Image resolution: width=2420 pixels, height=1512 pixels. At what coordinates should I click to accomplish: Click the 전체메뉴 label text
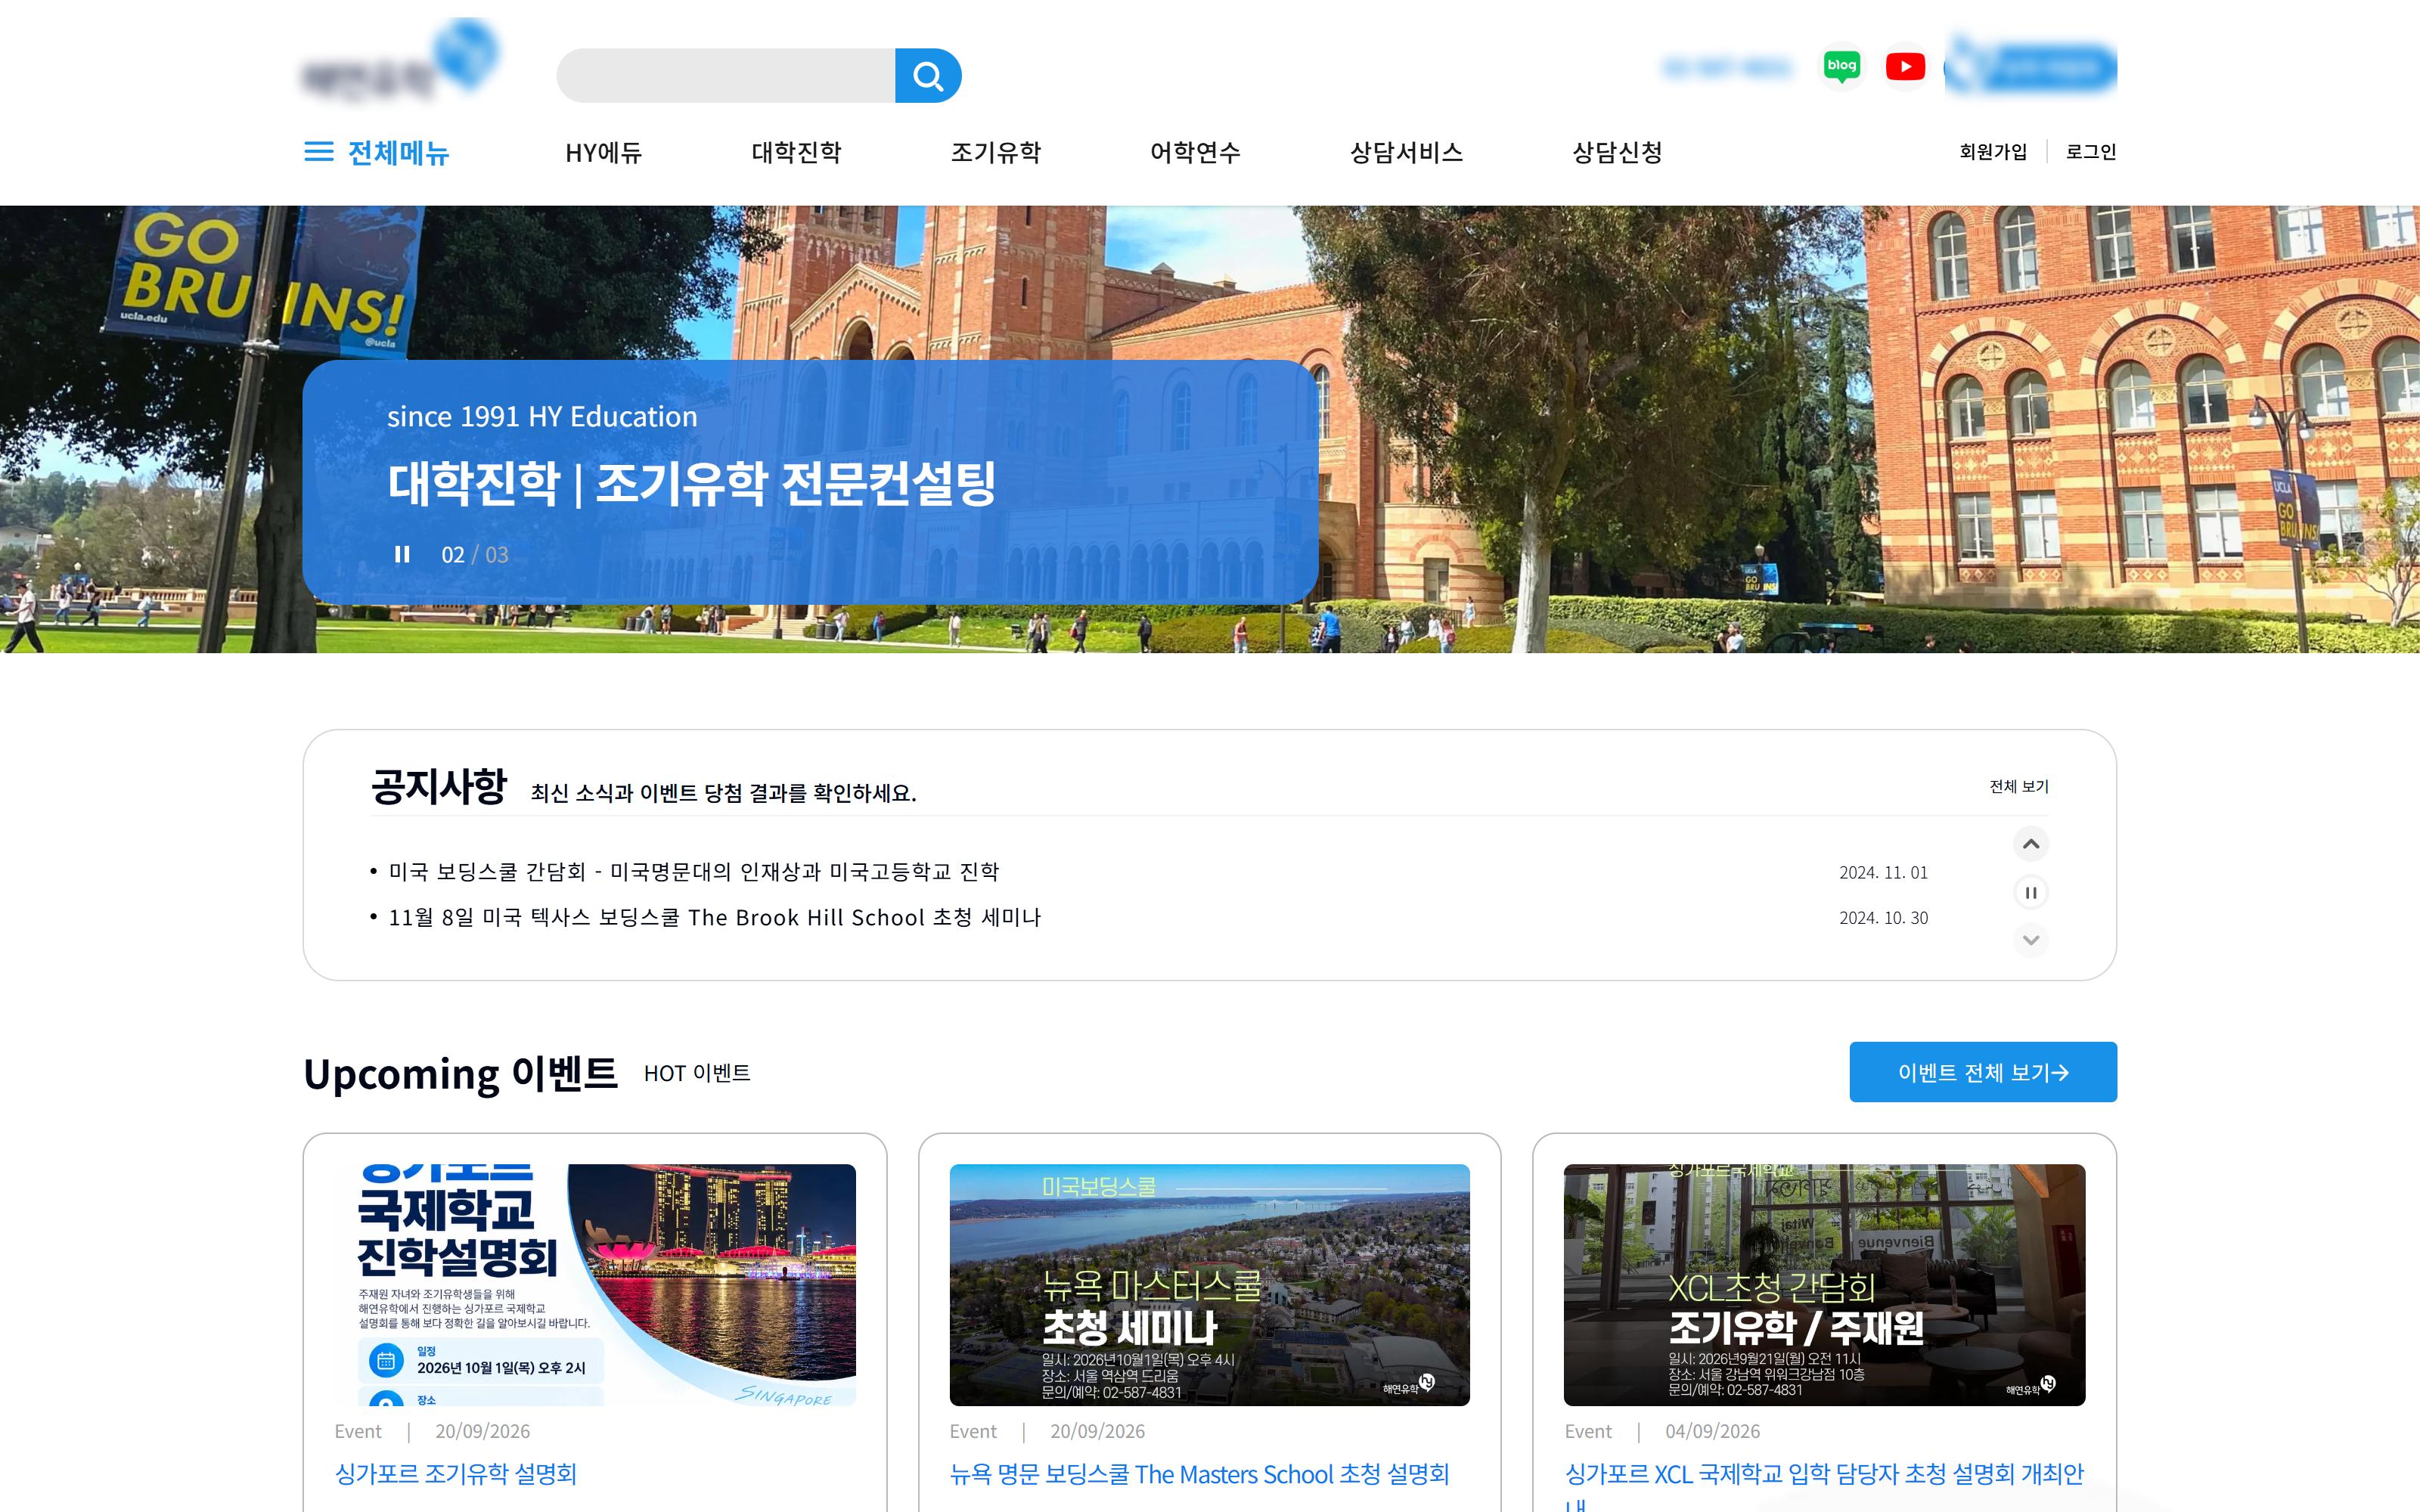point(398,152)
